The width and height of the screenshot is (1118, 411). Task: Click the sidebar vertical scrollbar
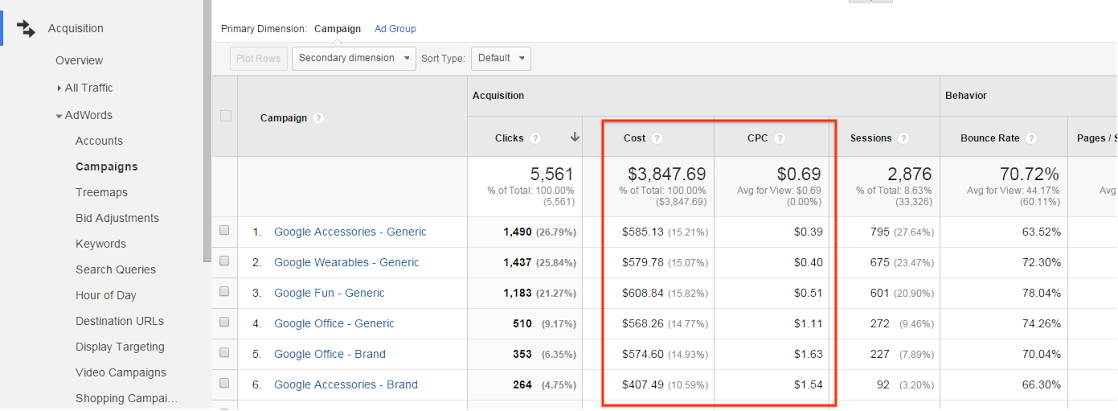tap(207, 130)
